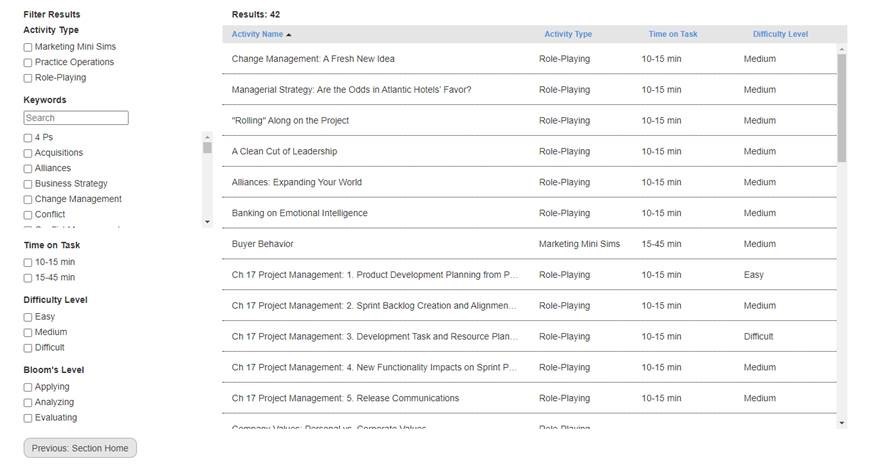Sort by Activity Name column header
Screen dimensions: 871x470
coord(257,34)
